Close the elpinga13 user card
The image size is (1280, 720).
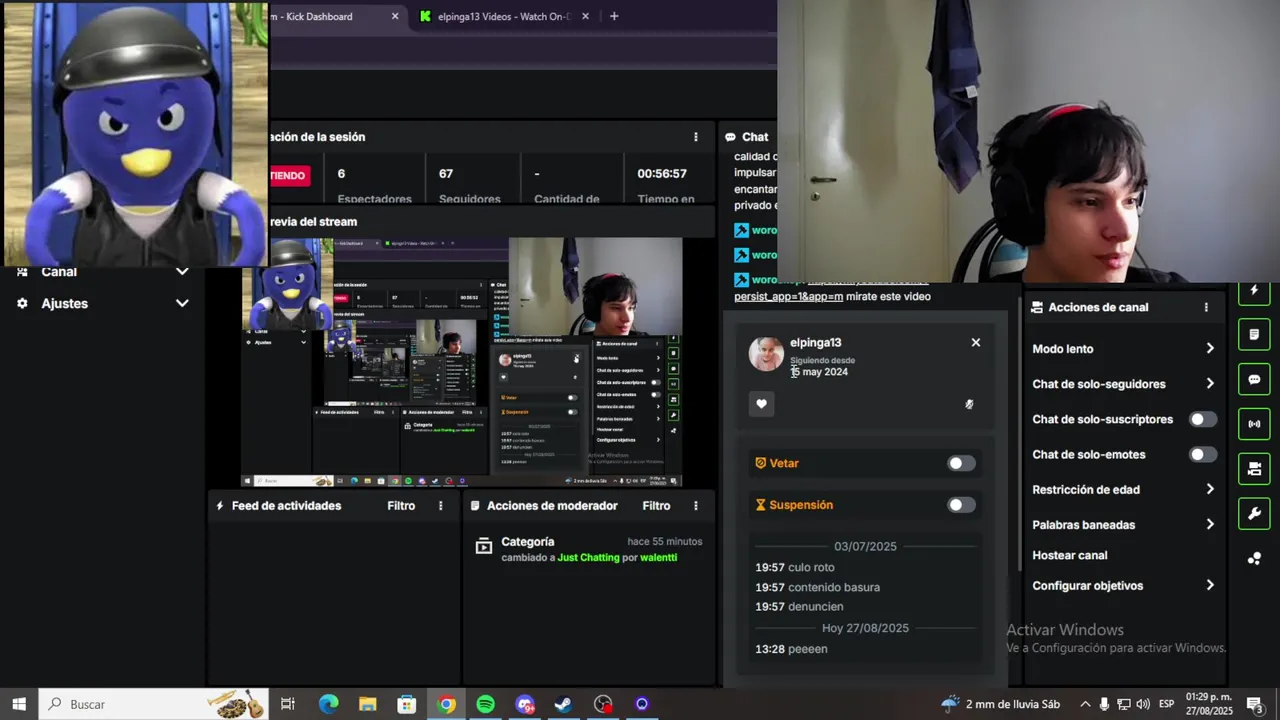[x=976, y=342]
